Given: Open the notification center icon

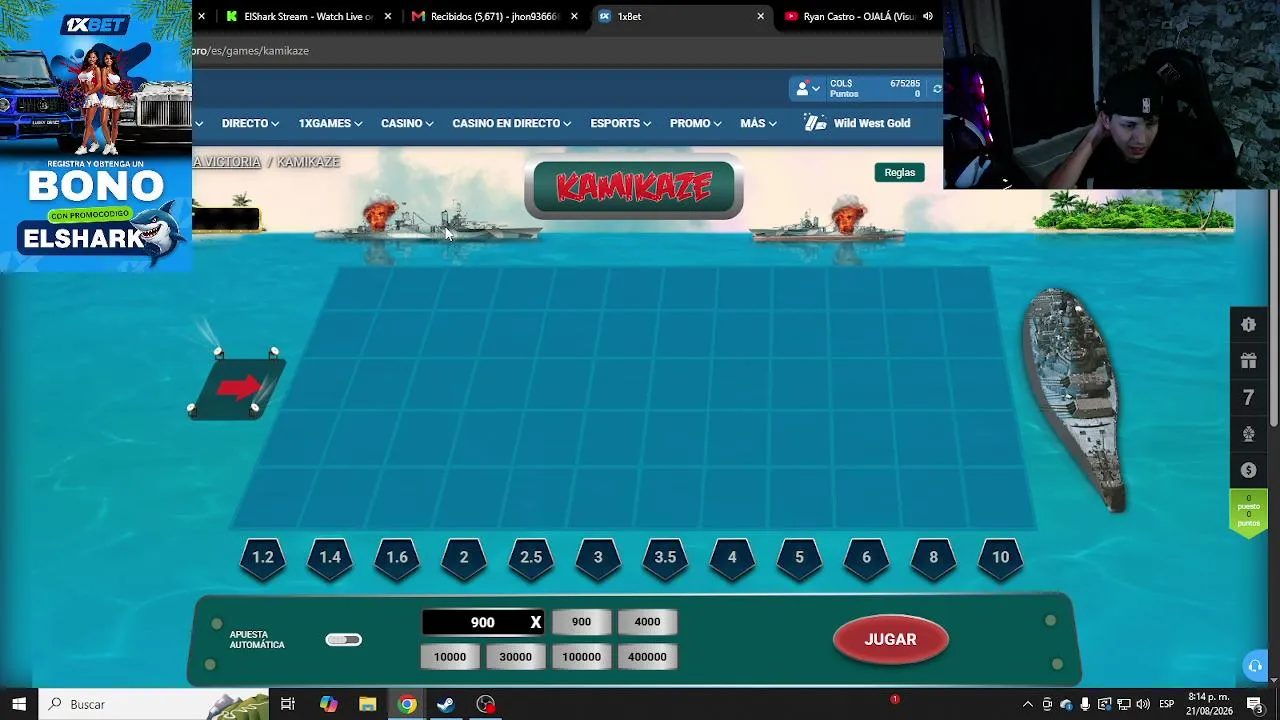Looking at the screenshot, I should tap(1255, 704).
